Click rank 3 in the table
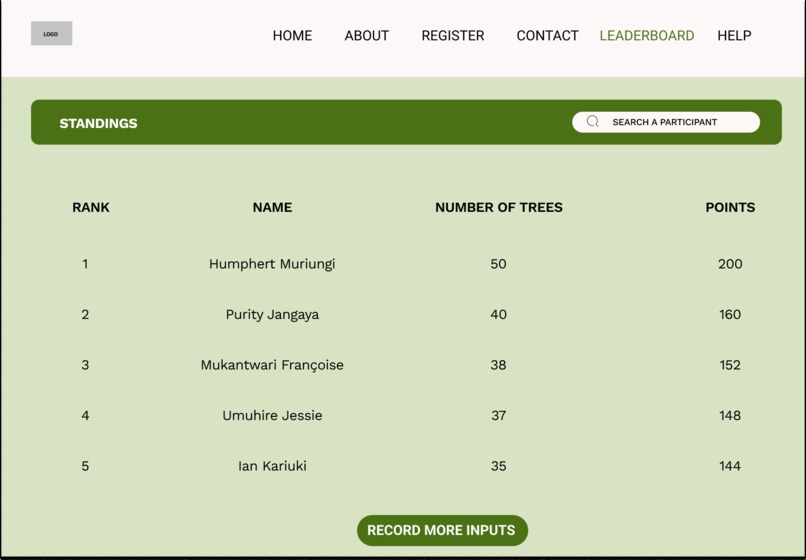 point(85,365)
